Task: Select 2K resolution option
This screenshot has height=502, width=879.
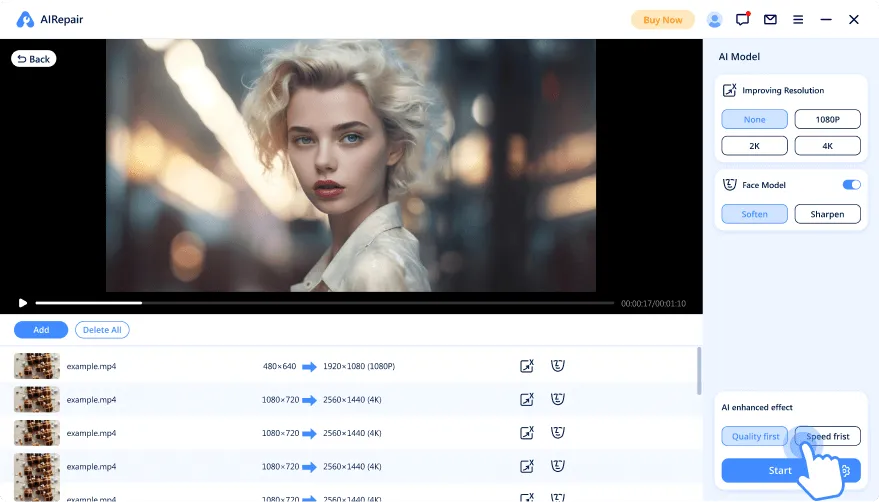Action: point(754,146)
